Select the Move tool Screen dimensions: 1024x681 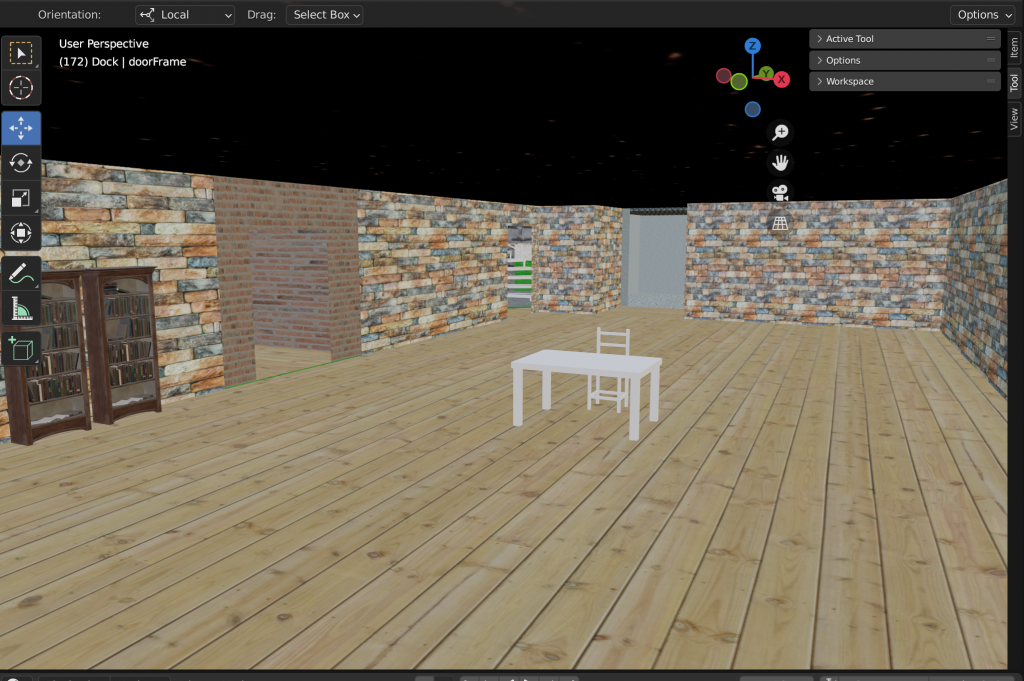tap(21, 129)
